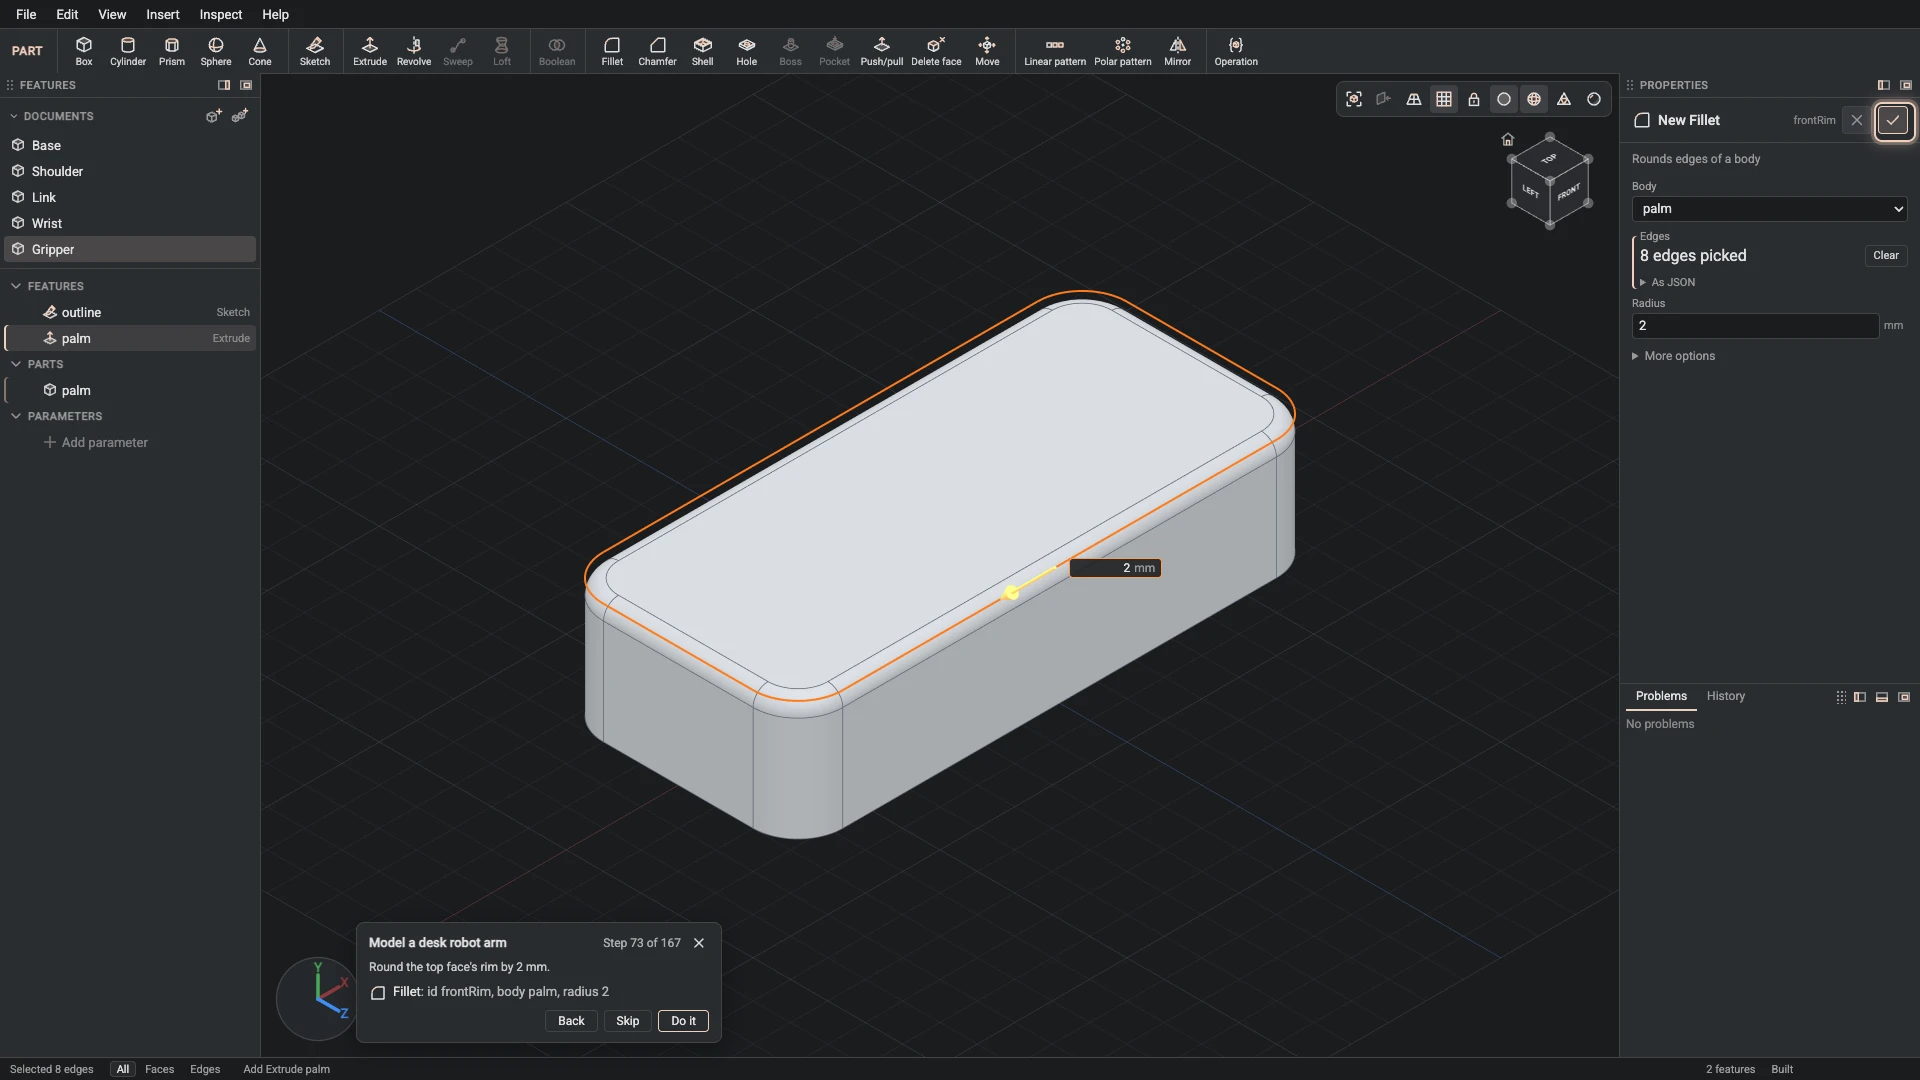The height and width of the screenshot is (1080, 1920).
Task: Select the Cone tool
Action: [x=260, y=51]
